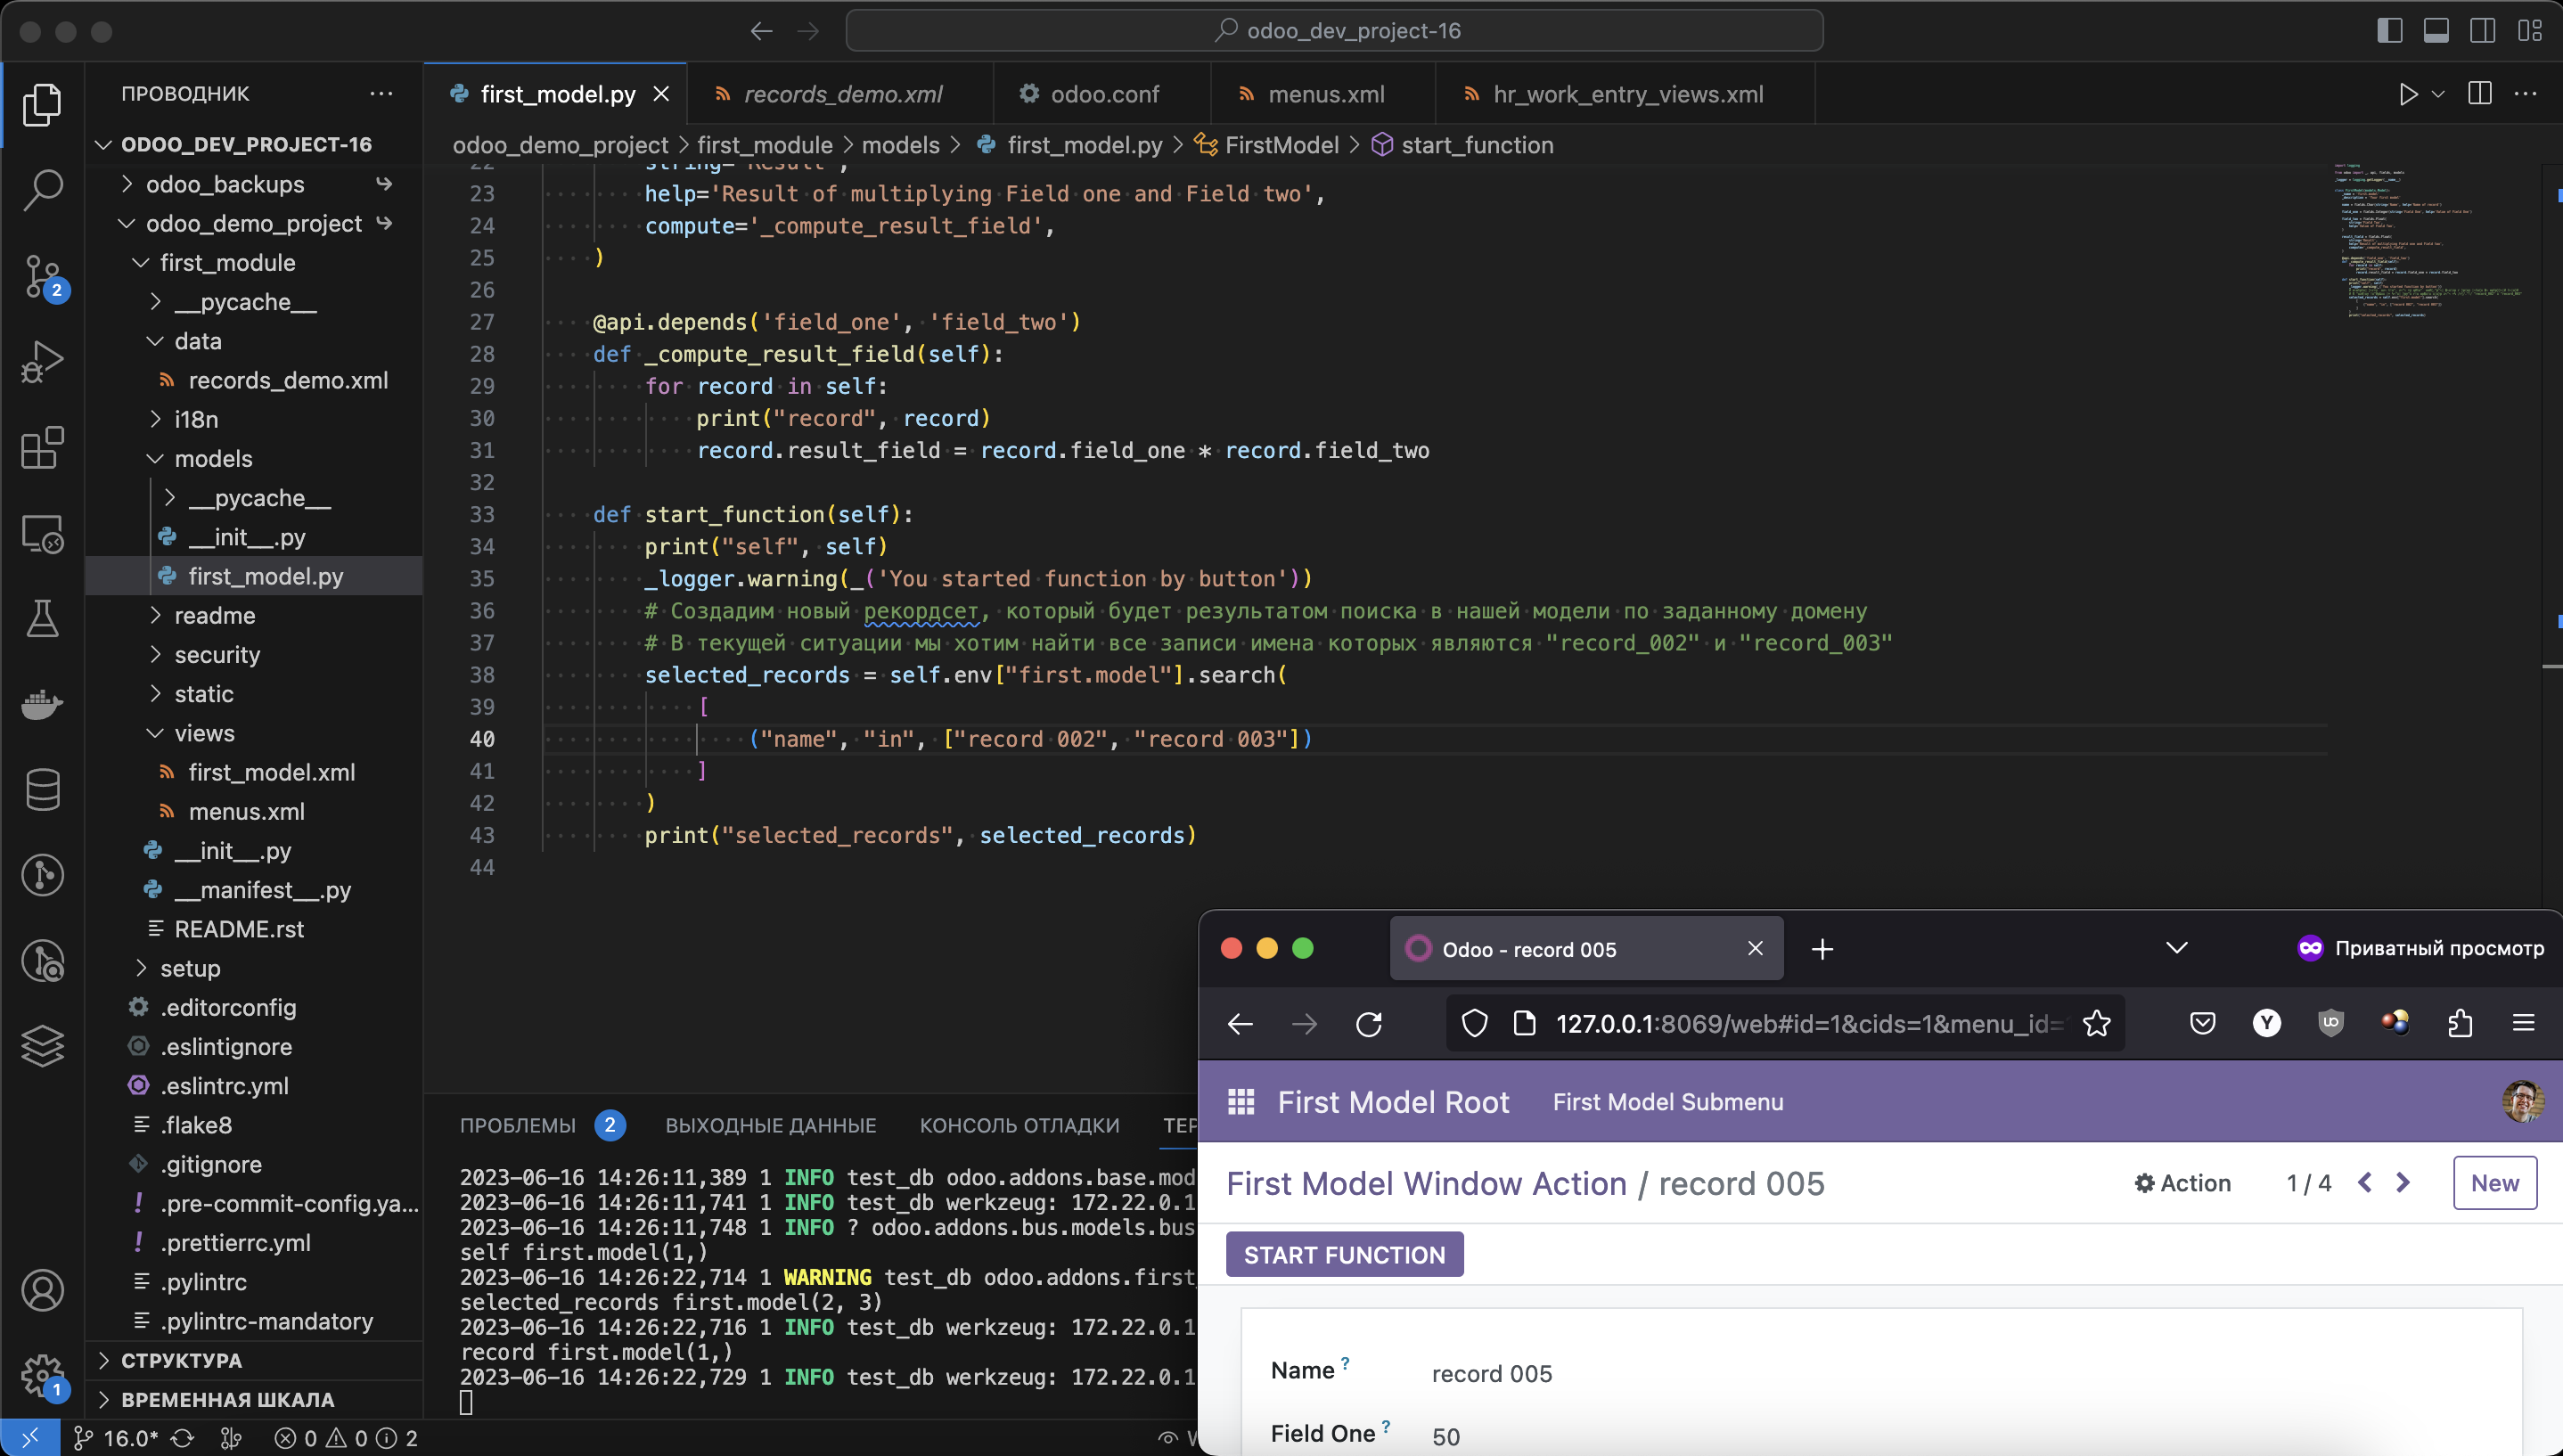Viewport: 2563px width, 1456px height.
Task: Customize layout icon in title bar
Action: 2530,30
